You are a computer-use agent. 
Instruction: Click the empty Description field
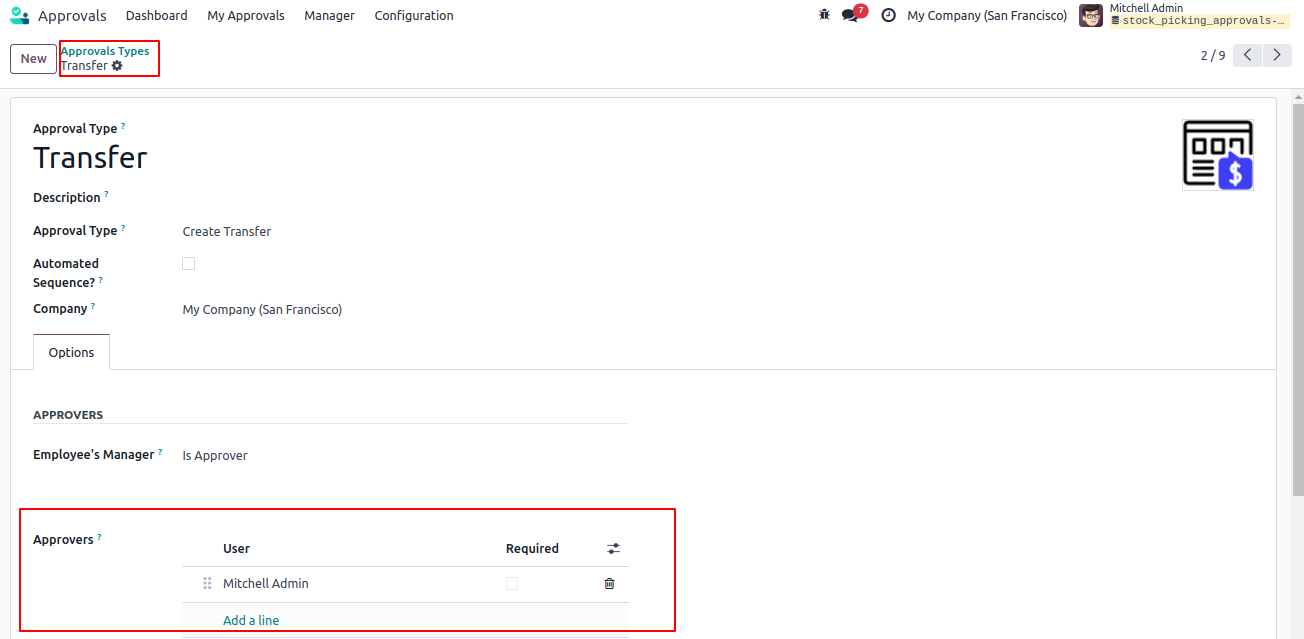(405, 198)
